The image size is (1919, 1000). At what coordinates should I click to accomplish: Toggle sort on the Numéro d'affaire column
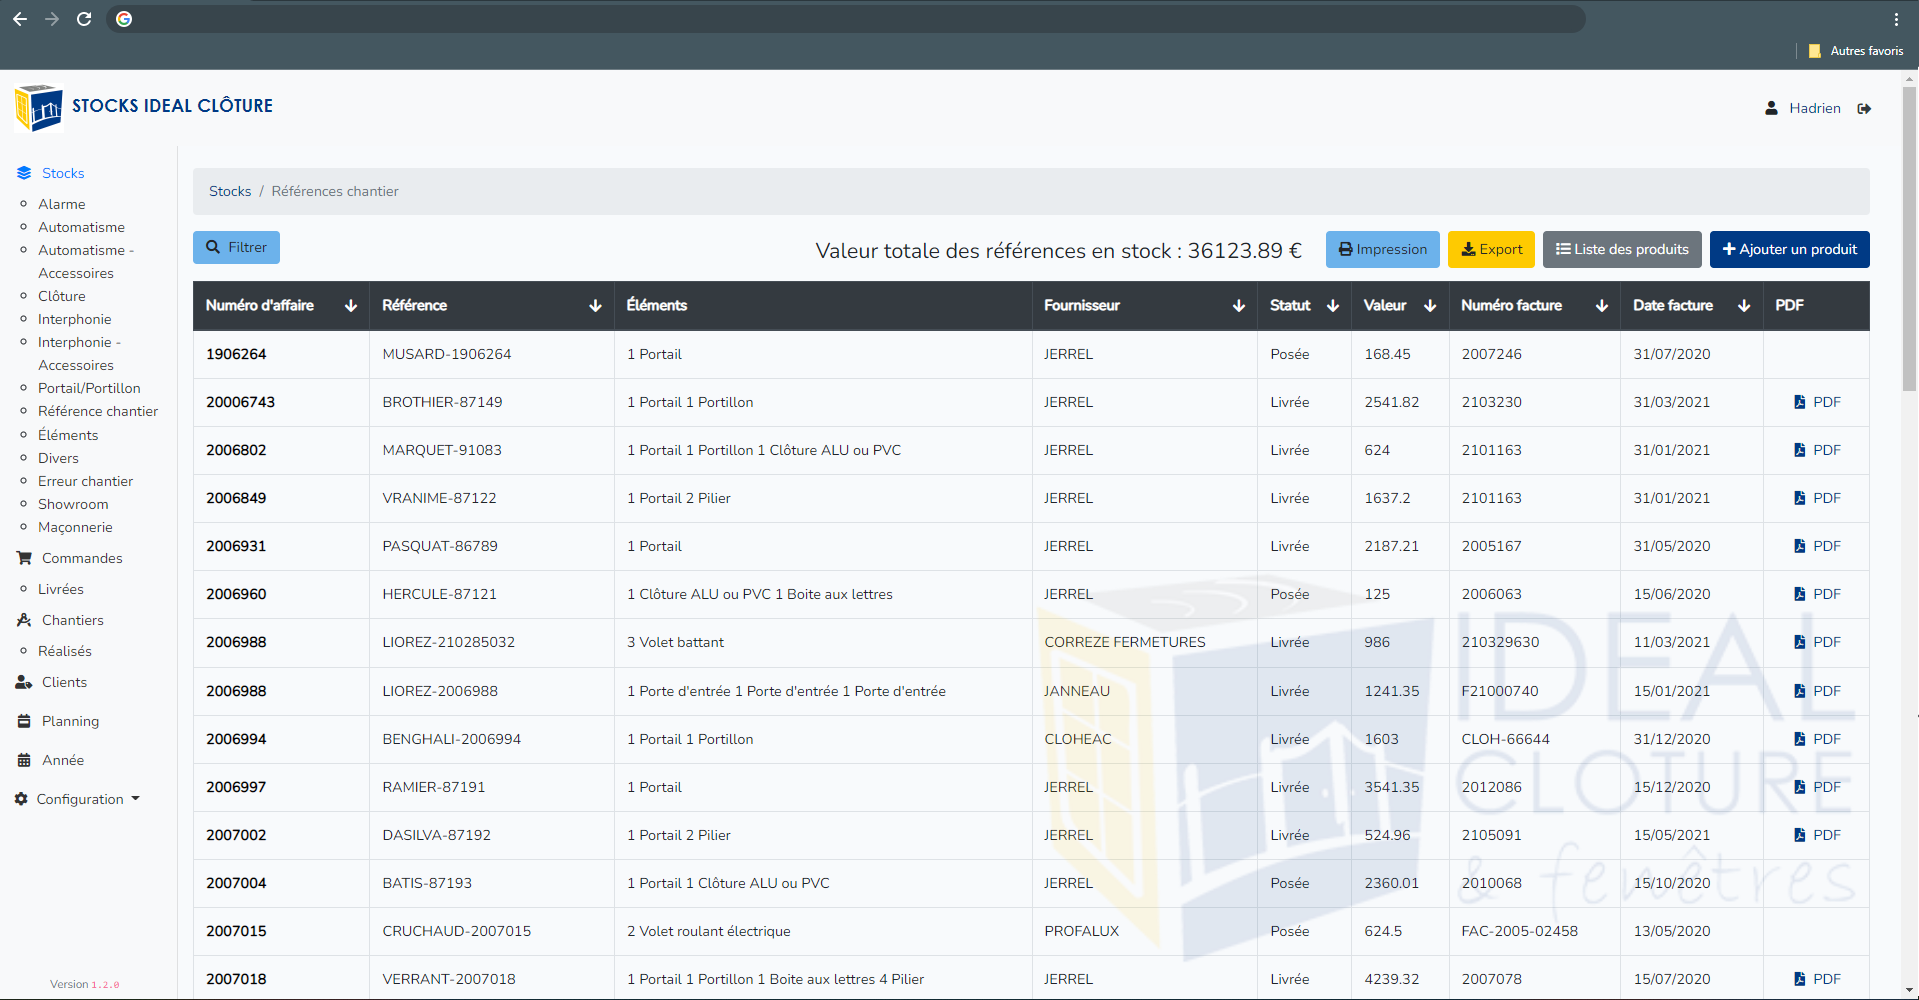pos(351,306)
